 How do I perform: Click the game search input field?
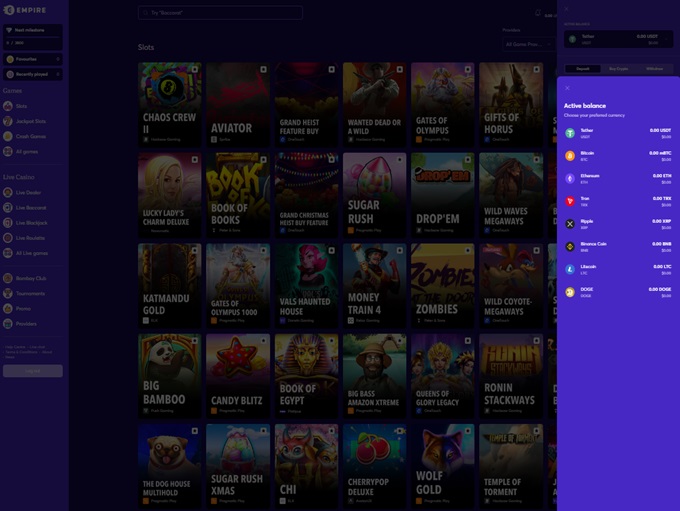coord(220,13)
